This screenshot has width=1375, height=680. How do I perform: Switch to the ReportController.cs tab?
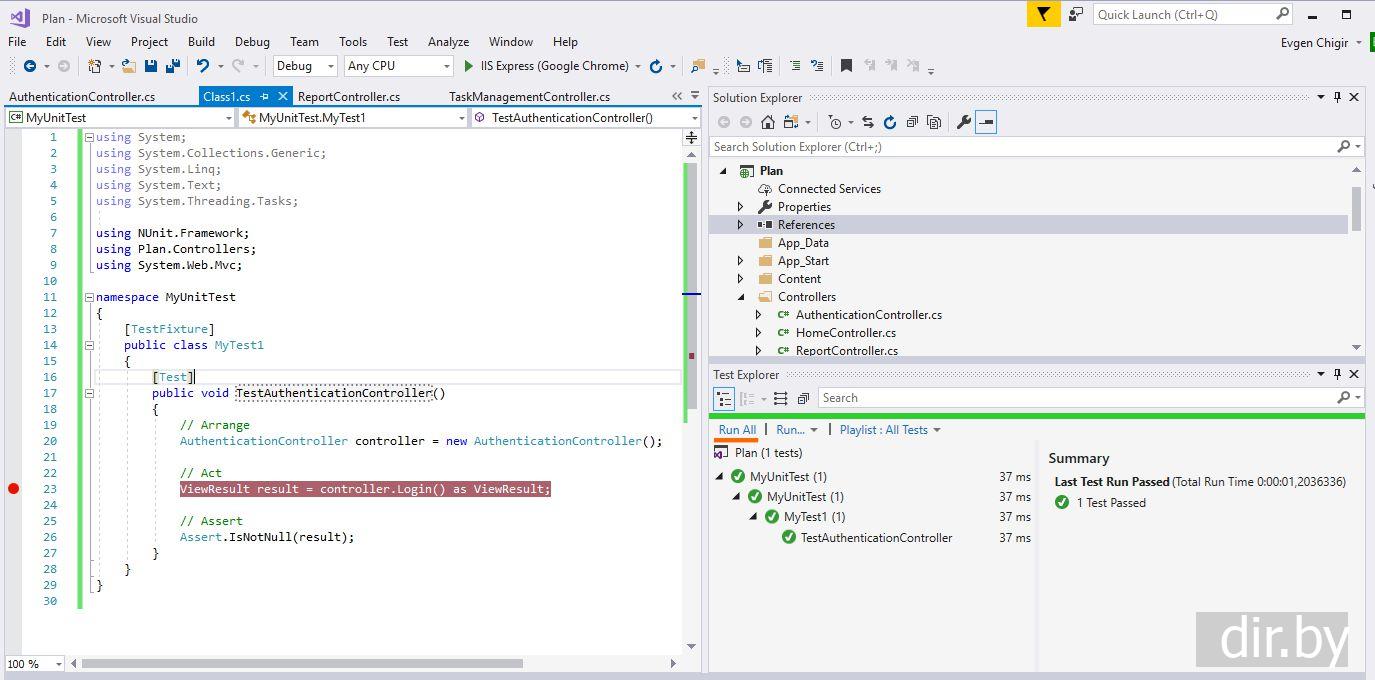[349, 97]
